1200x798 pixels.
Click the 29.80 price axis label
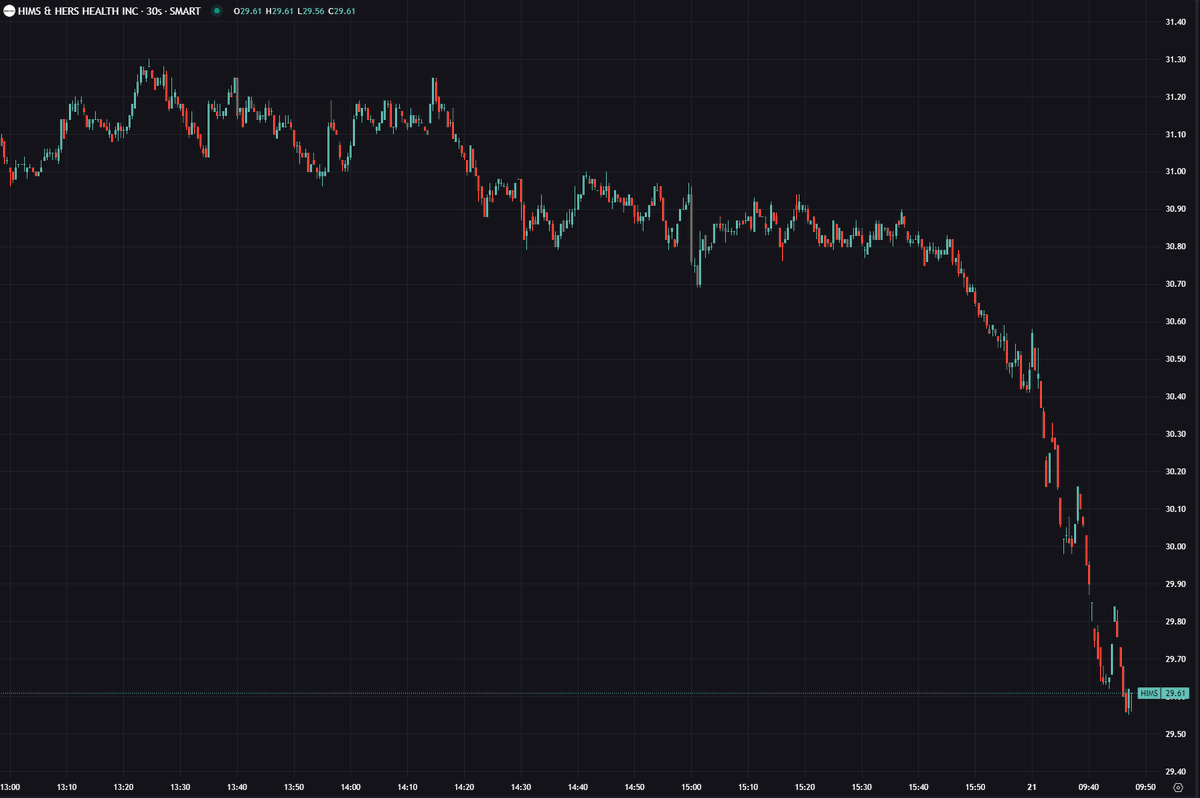[x=1175, y=622]
